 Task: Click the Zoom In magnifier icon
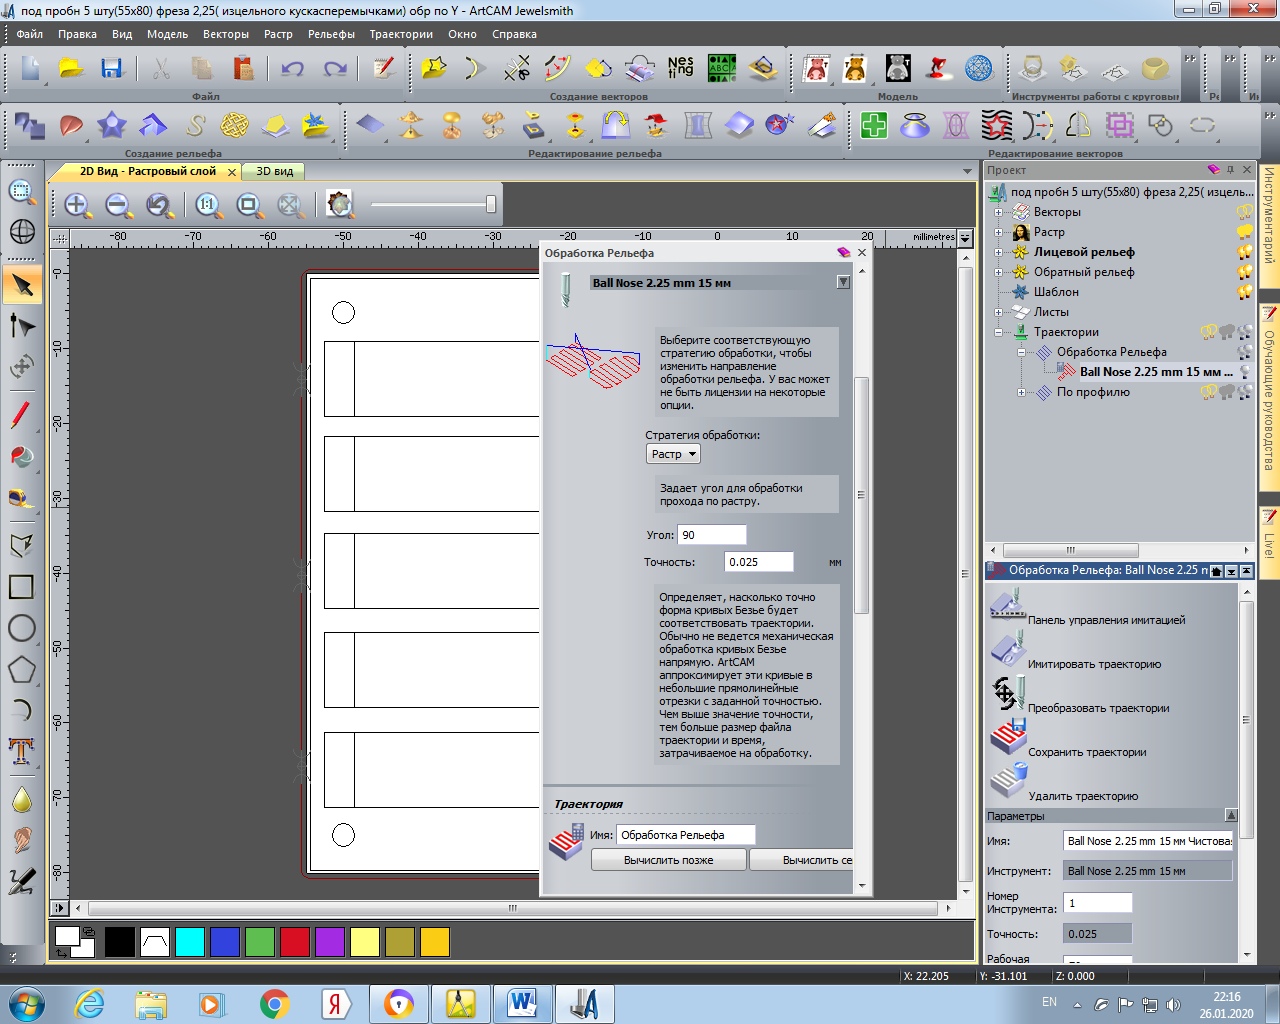tap(77, 206)
